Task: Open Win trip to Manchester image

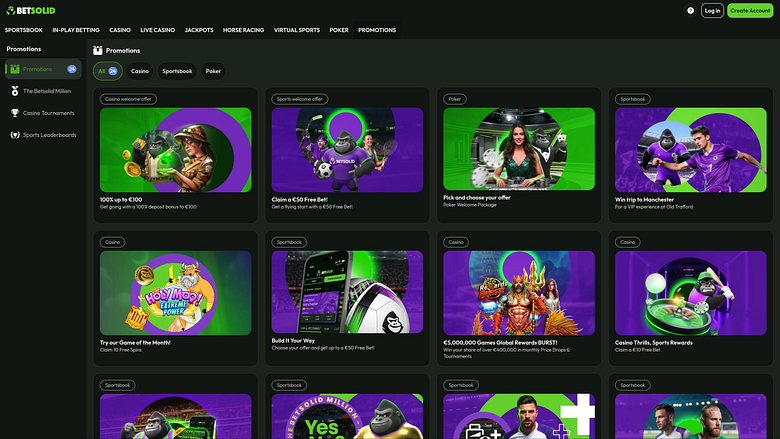Action: point(690,150)
